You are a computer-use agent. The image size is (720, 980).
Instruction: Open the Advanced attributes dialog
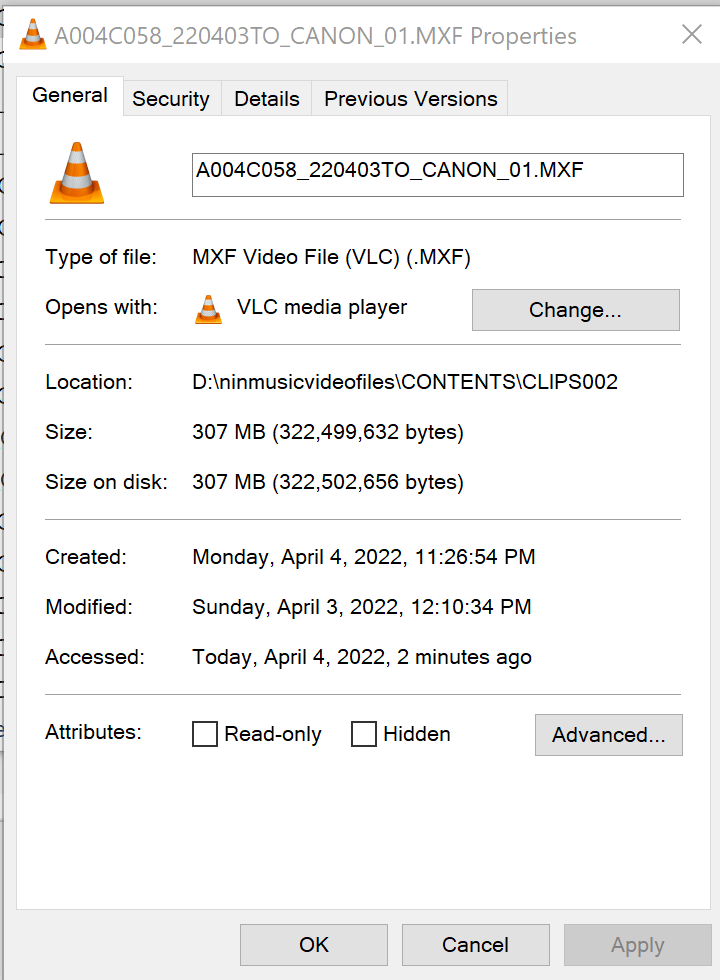pos(608,735)
